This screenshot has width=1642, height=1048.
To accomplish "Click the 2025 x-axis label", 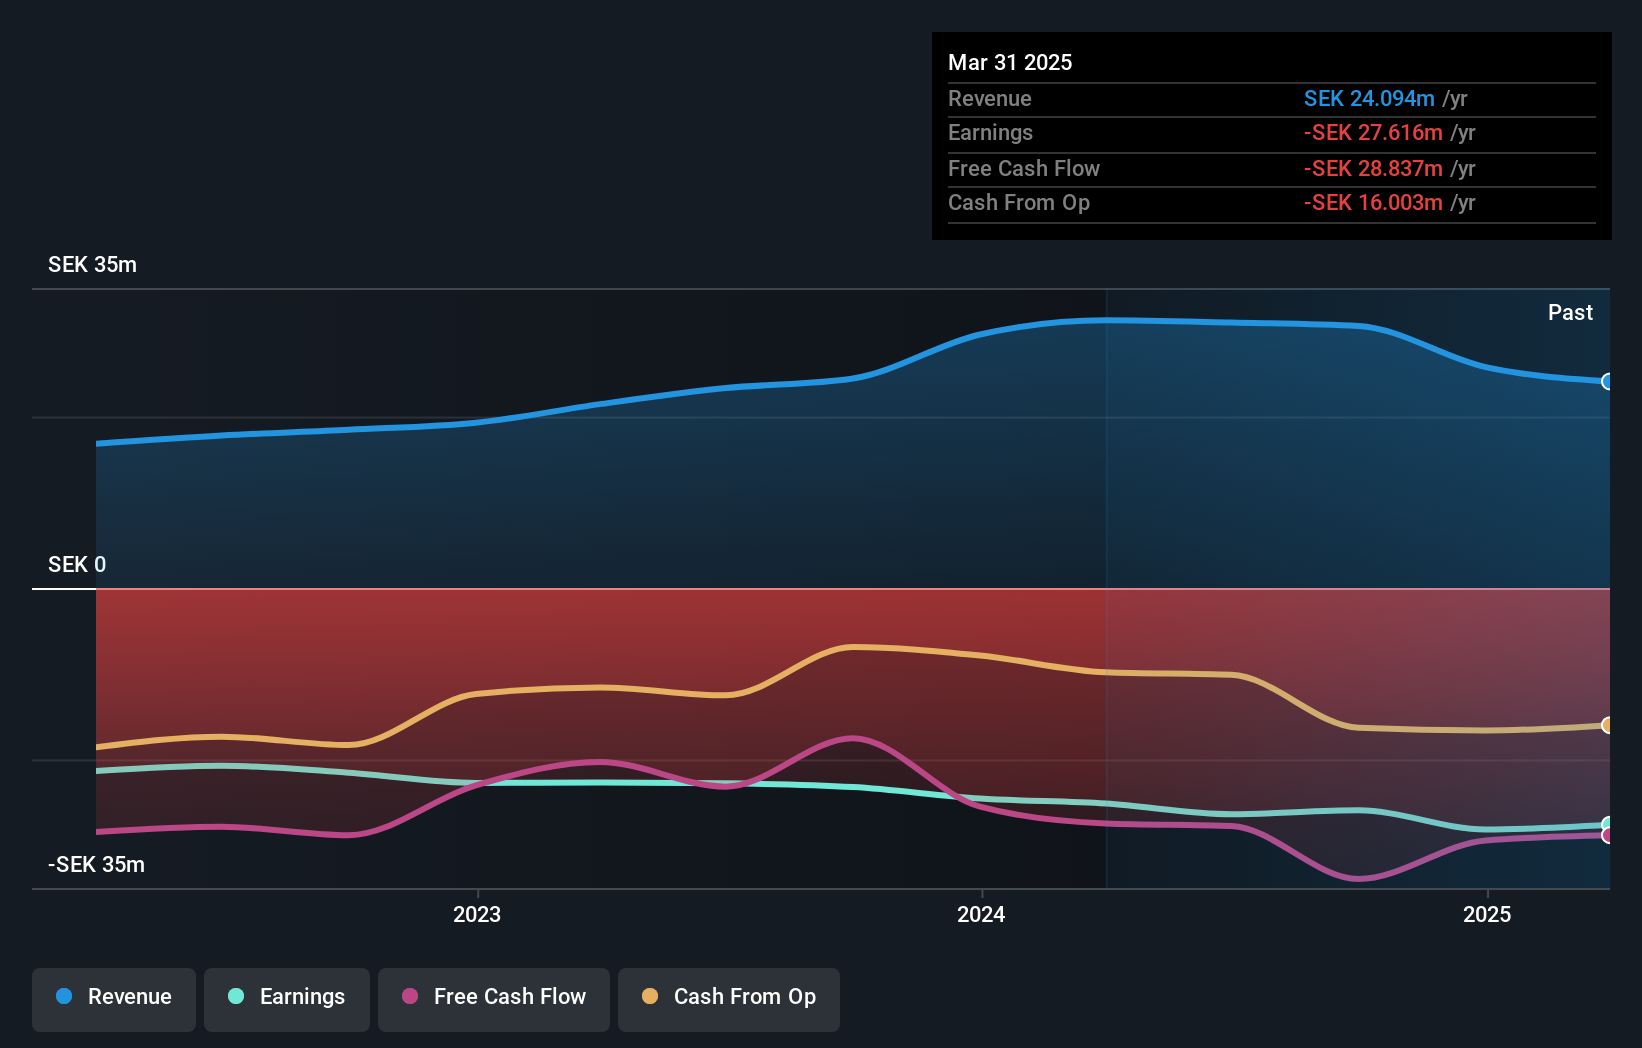I will 1487,914.
